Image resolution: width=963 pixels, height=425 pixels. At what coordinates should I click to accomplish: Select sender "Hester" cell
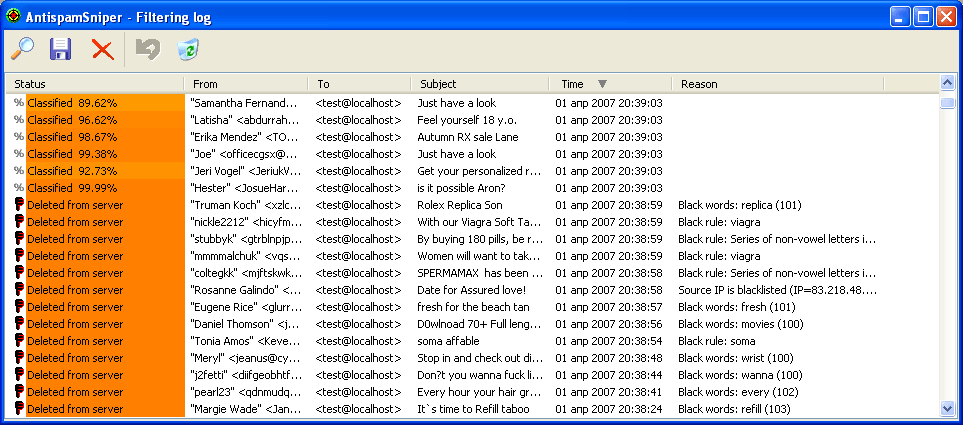tap(244, 187)
